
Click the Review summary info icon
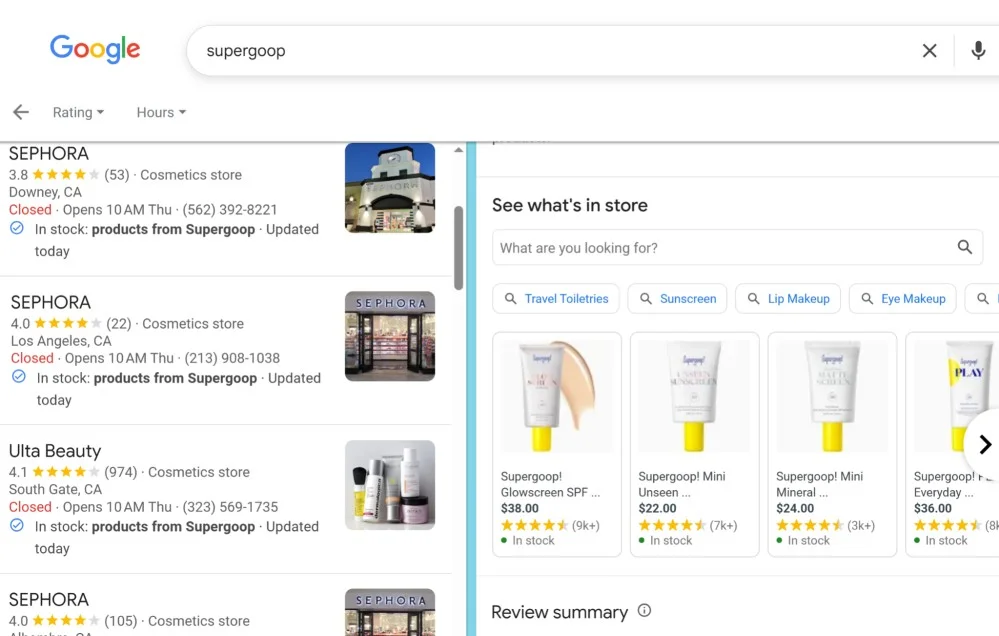(644, 611)
